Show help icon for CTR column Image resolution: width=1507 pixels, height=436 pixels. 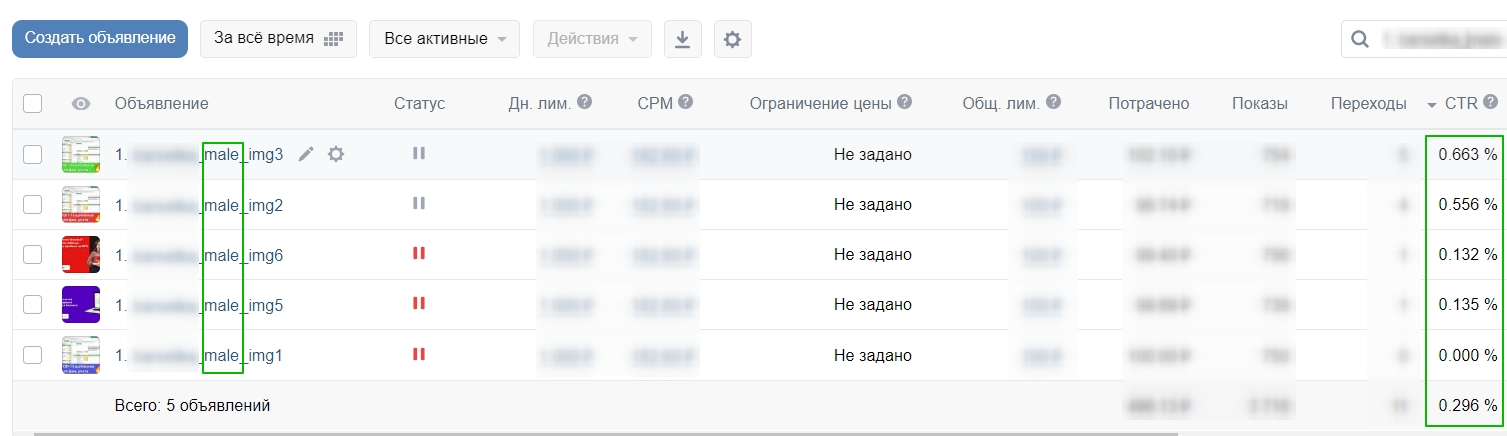pos(1491,102)
